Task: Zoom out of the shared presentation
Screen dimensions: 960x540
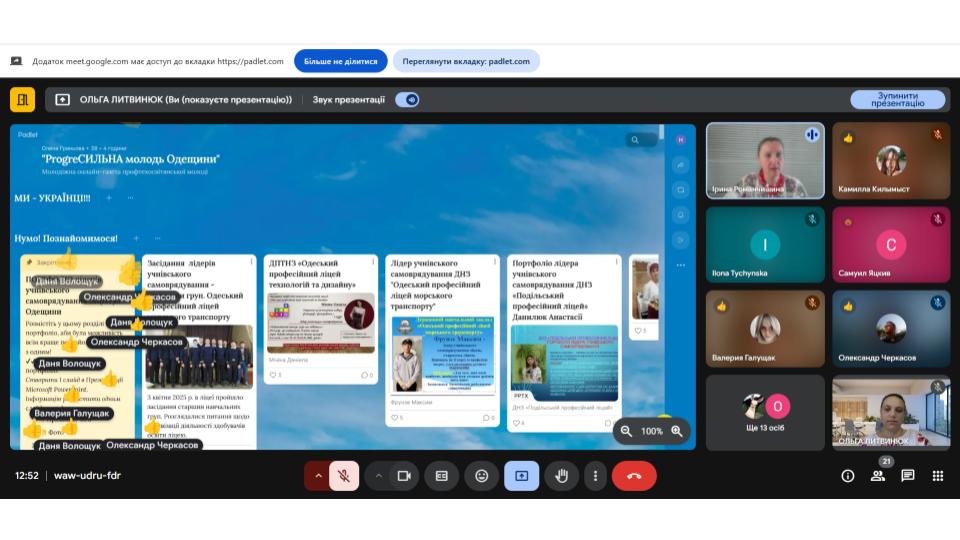Action: (x=626, y=431)
